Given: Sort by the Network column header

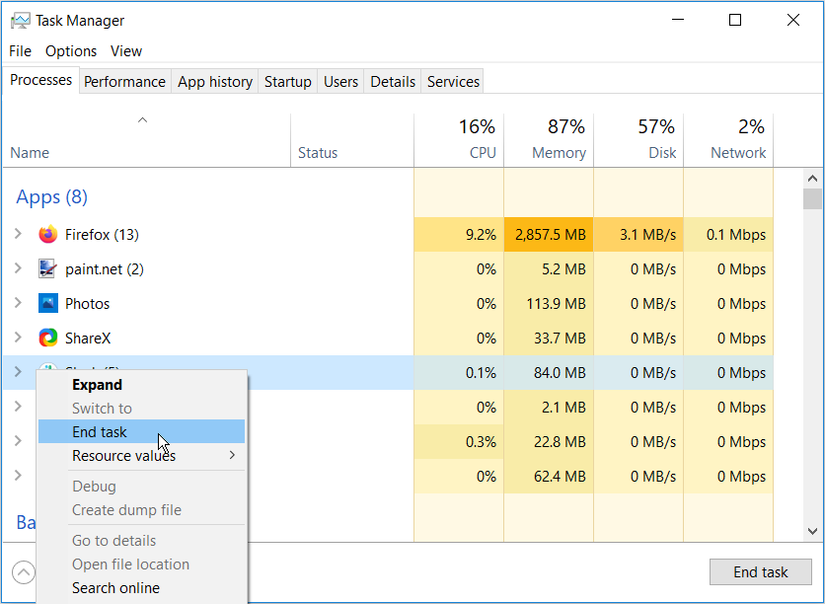Looking at the screenshot, I should 729,140.
